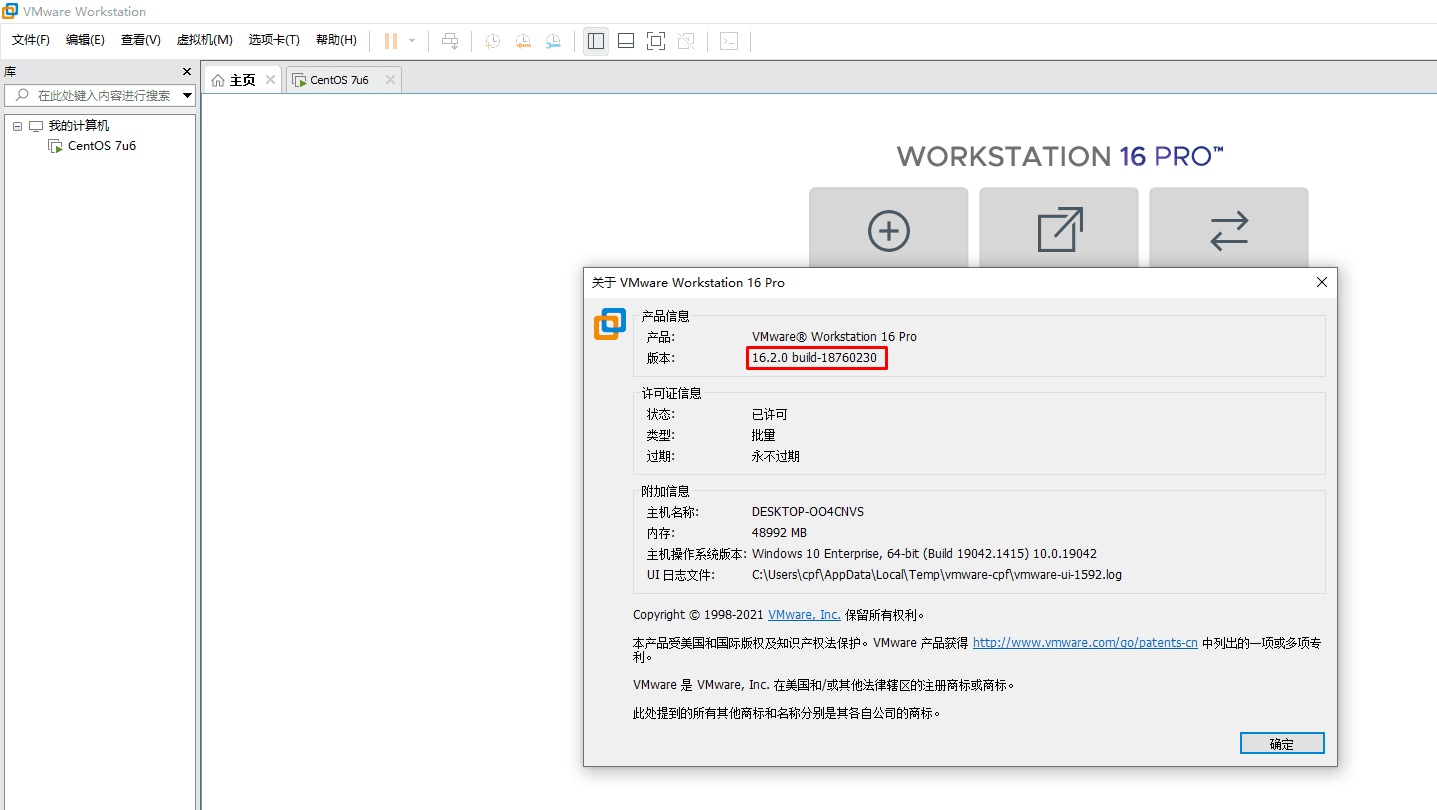Click the Windows 10 Enterprise host OS text

click(925, 554)
